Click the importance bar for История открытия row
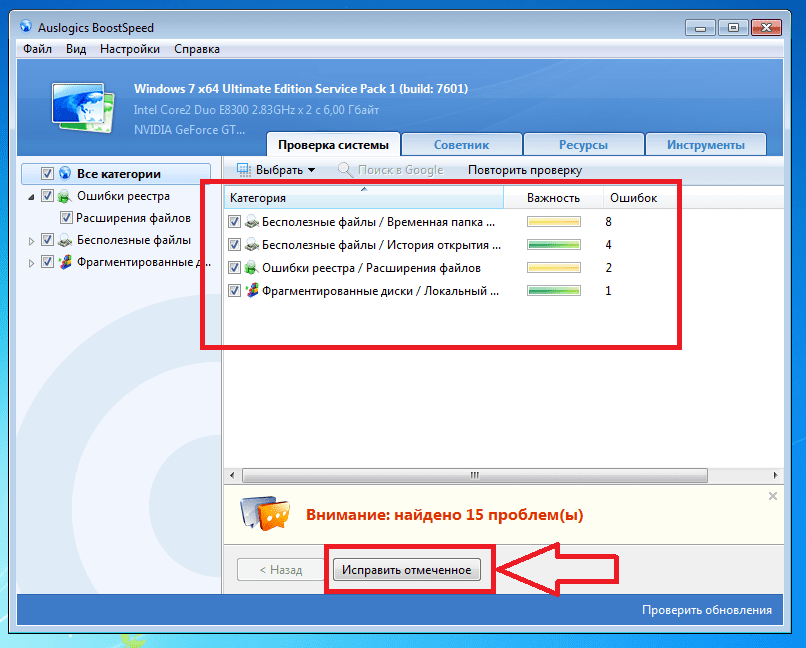This screenshot has width=806, height=648. click(x=554, y=245)
